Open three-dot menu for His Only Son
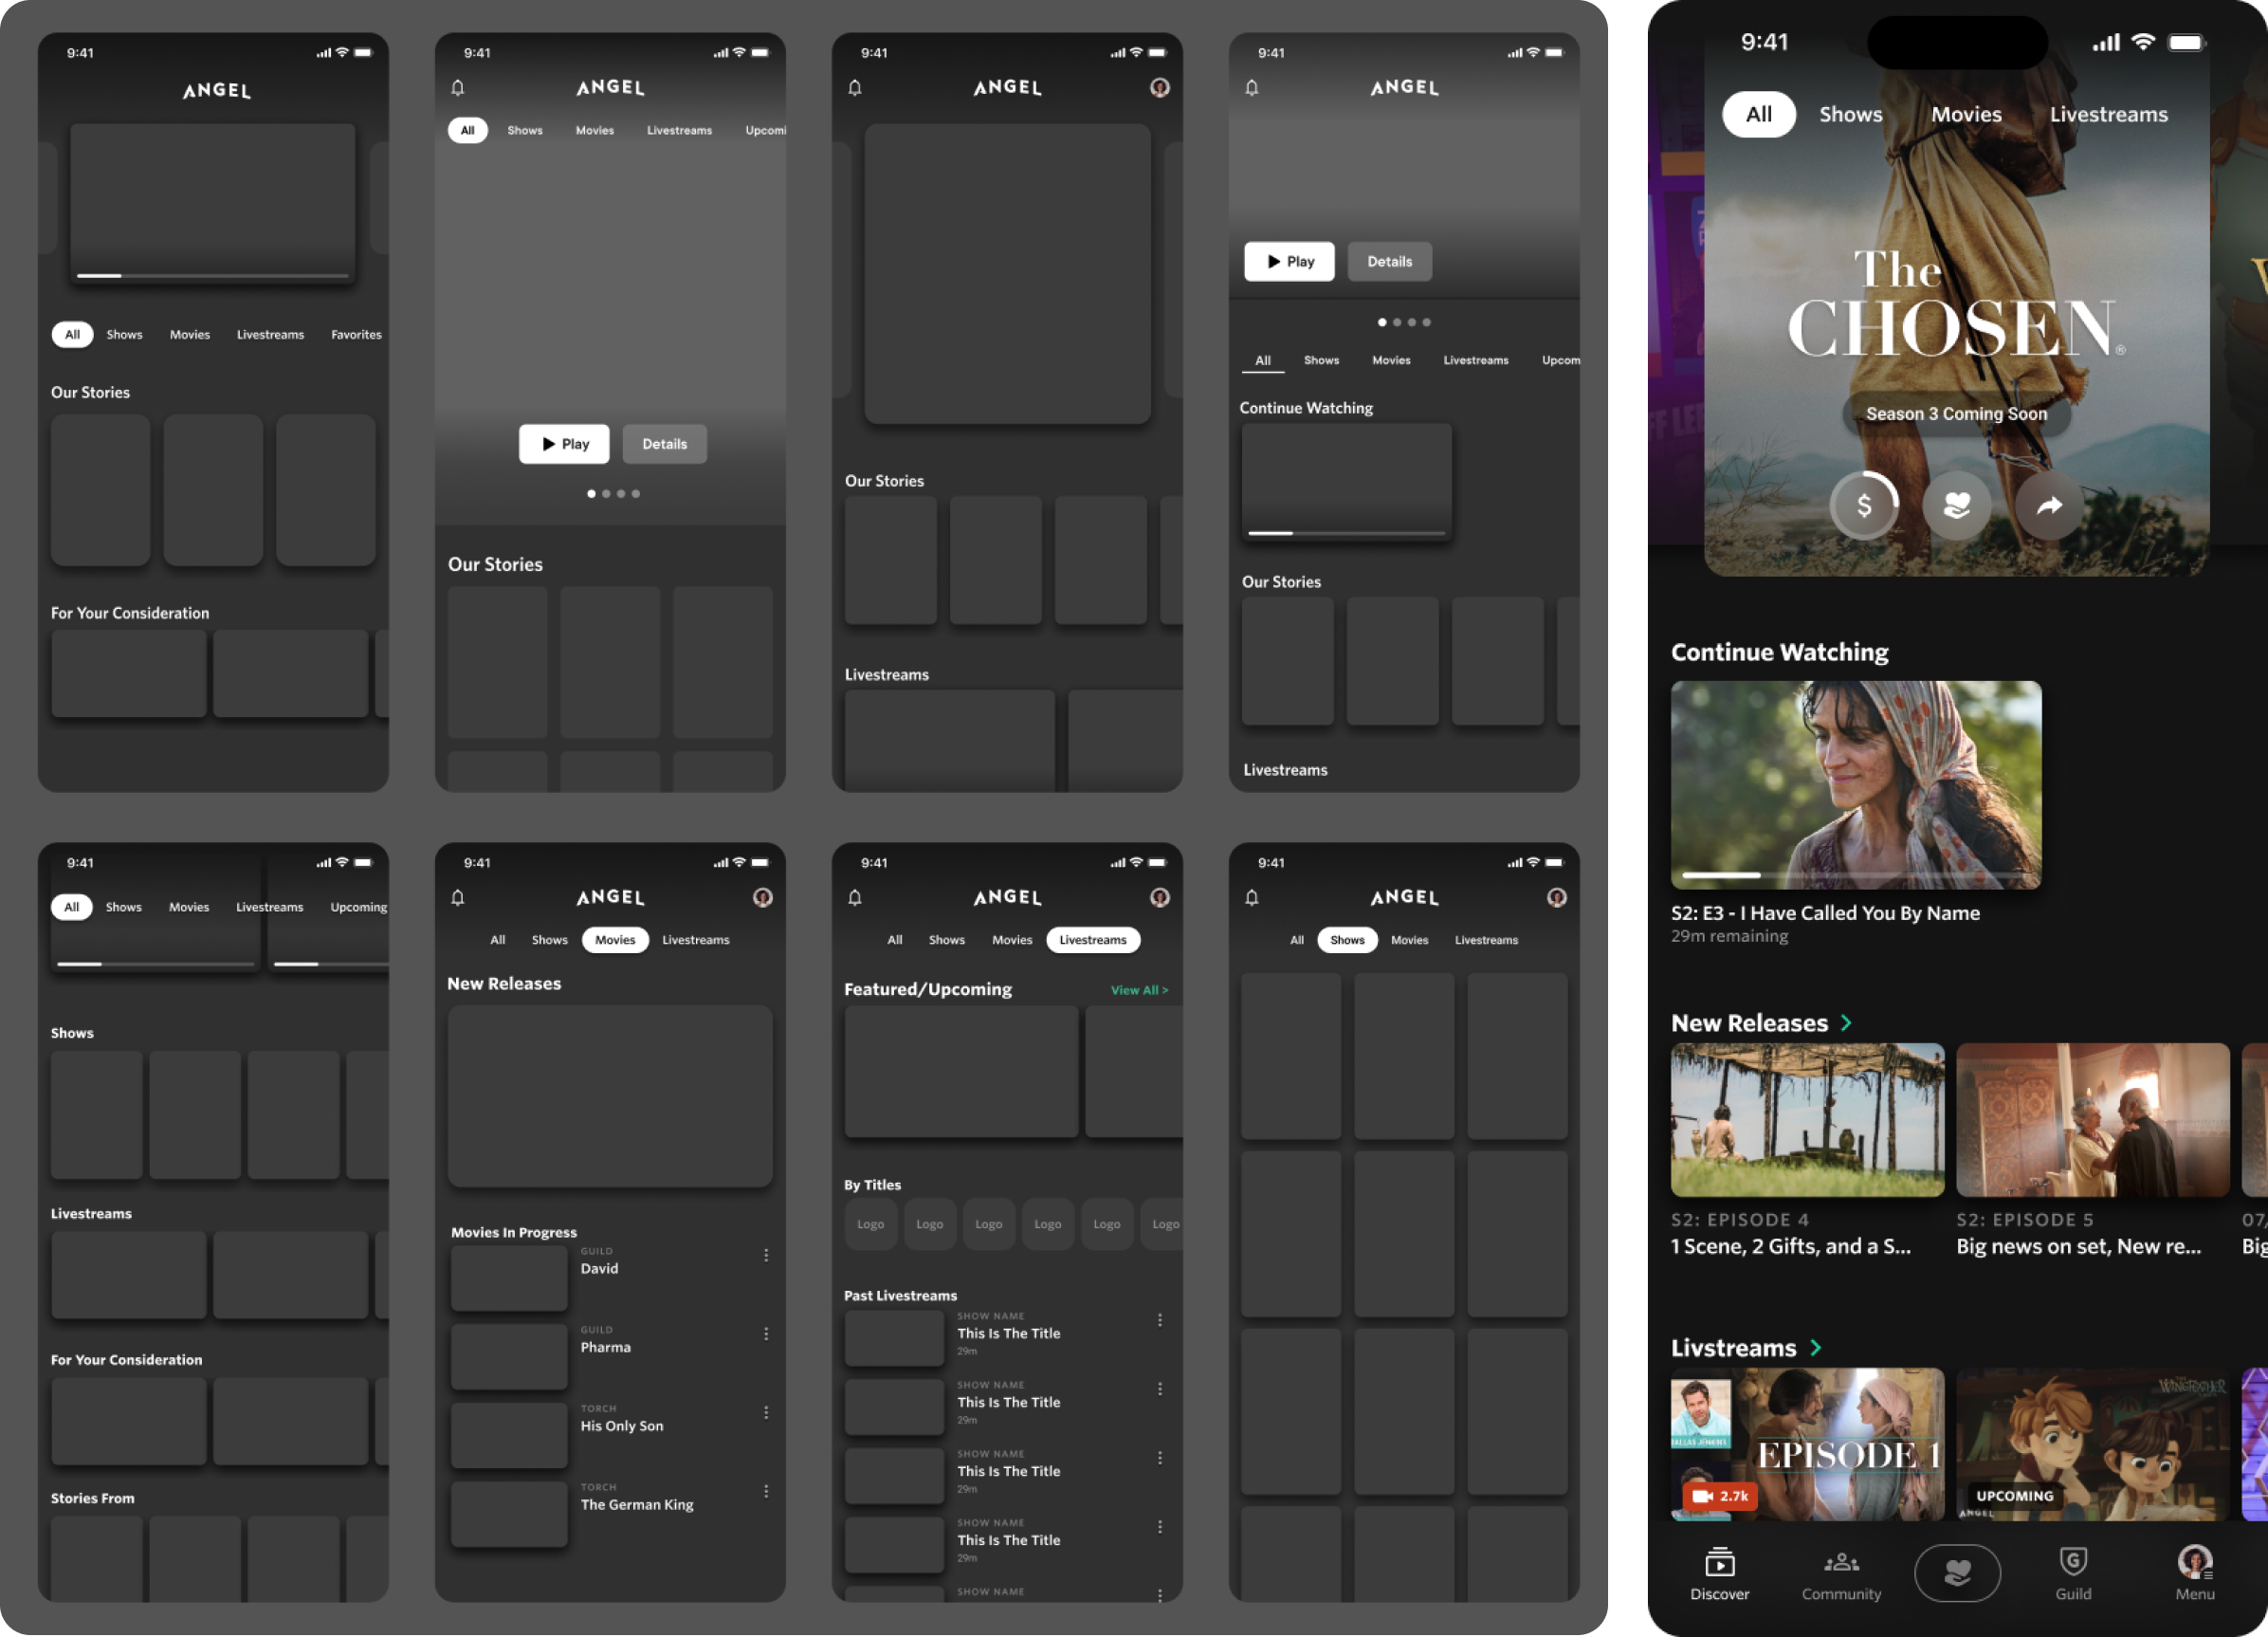2268x1637 pixels. (766, 1412)
